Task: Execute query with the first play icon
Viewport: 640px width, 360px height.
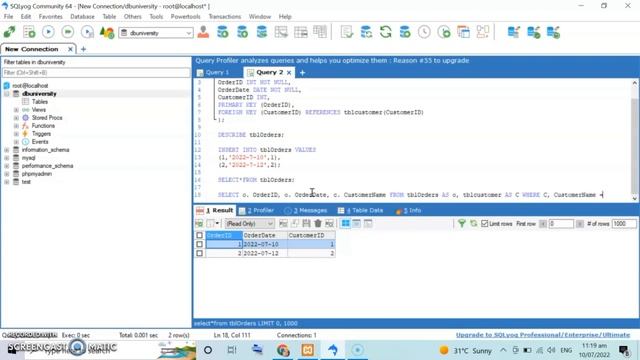Action: pos(48,32)
